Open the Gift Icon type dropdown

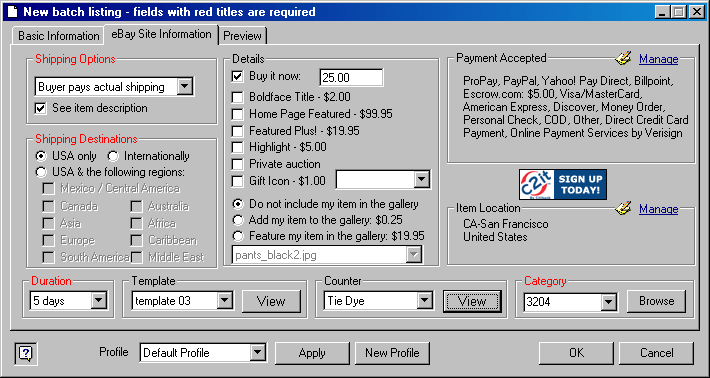[x=422, y=180]
